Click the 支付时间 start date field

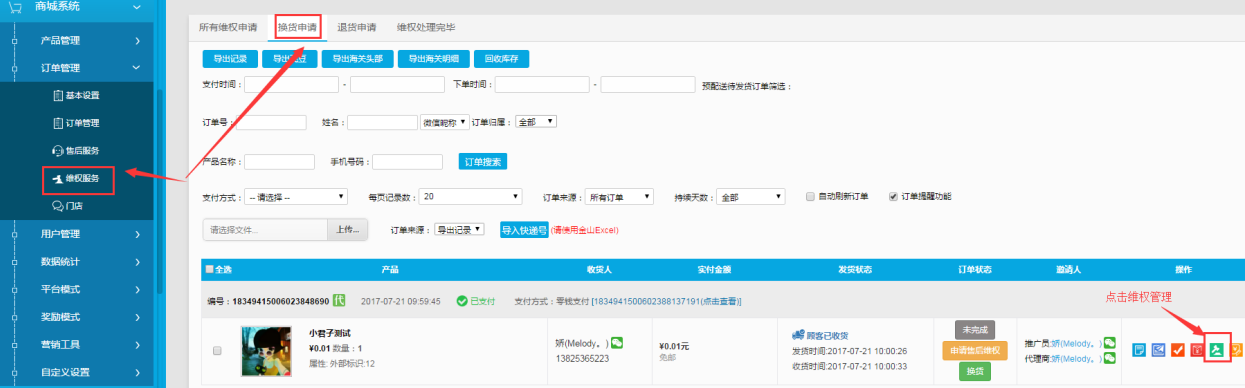click(291, 85)
